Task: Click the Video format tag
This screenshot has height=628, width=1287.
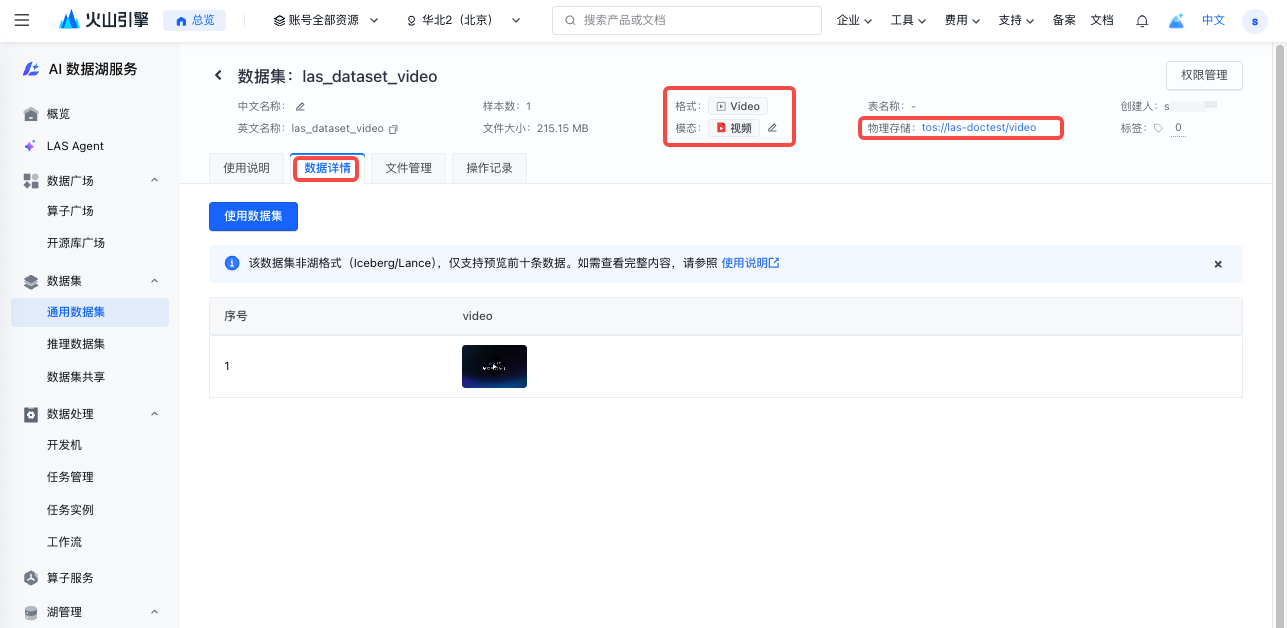Action: 738,106
